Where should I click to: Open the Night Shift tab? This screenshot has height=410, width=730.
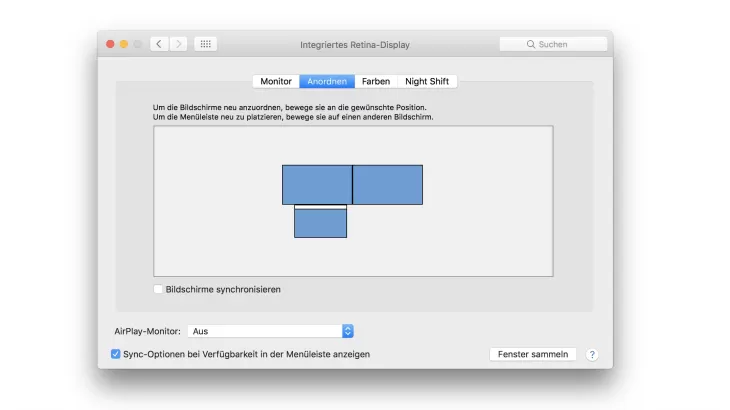[x=427, y=81]
